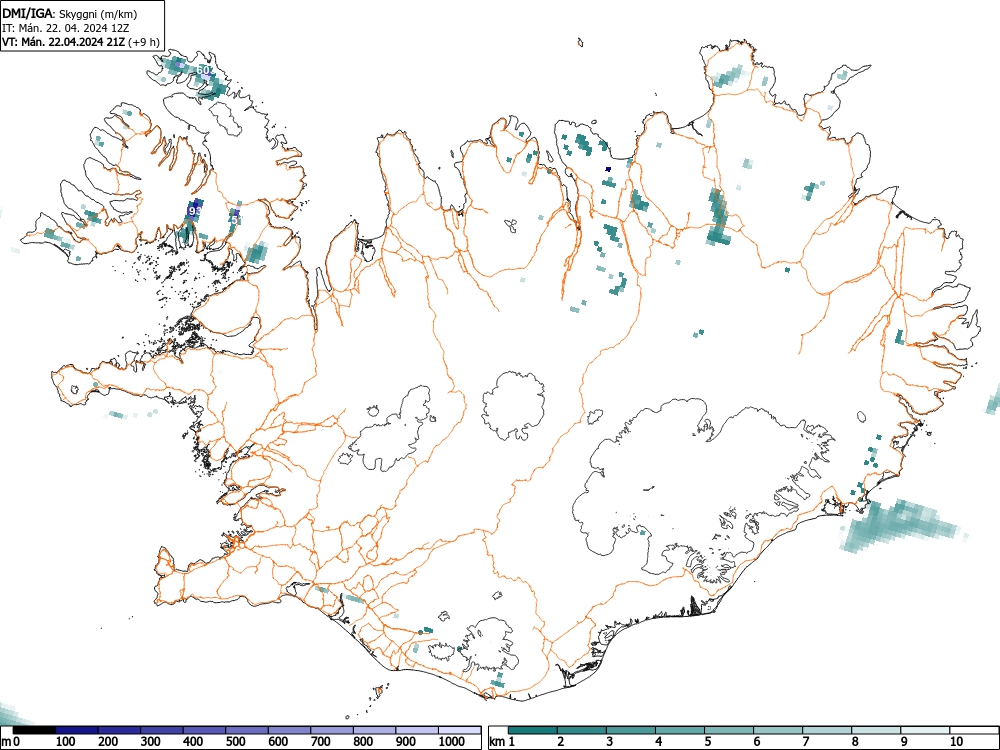This screenshot has width=1000, height=750.
Task: Click the '8' label on the km scale
Action: [855, 741]
